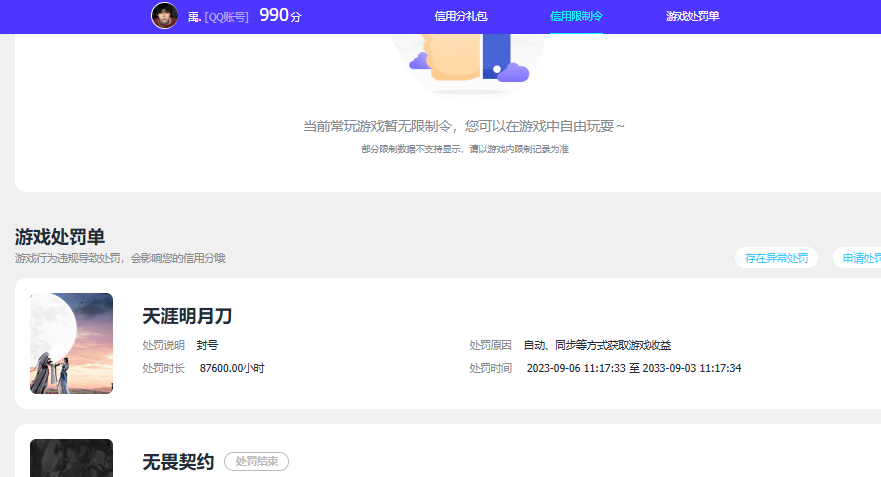Click the 990分 credit score

(280, 15)
